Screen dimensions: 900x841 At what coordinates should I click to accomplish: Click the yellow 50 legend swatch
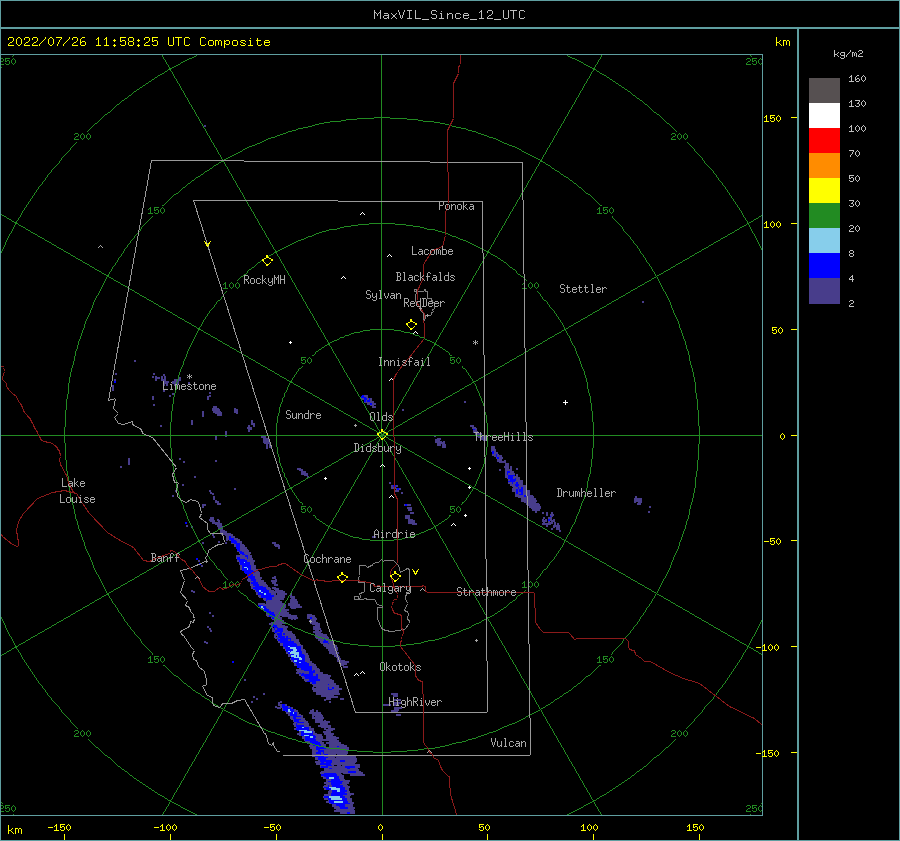tap(824, 191)
